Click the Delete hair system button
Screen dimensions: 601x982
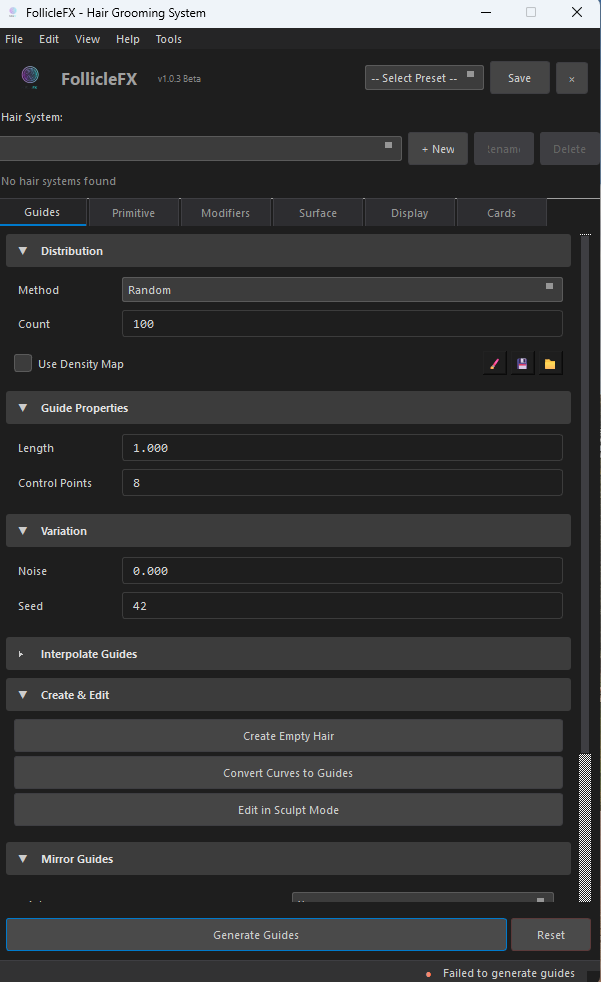(x=569, y=148)
